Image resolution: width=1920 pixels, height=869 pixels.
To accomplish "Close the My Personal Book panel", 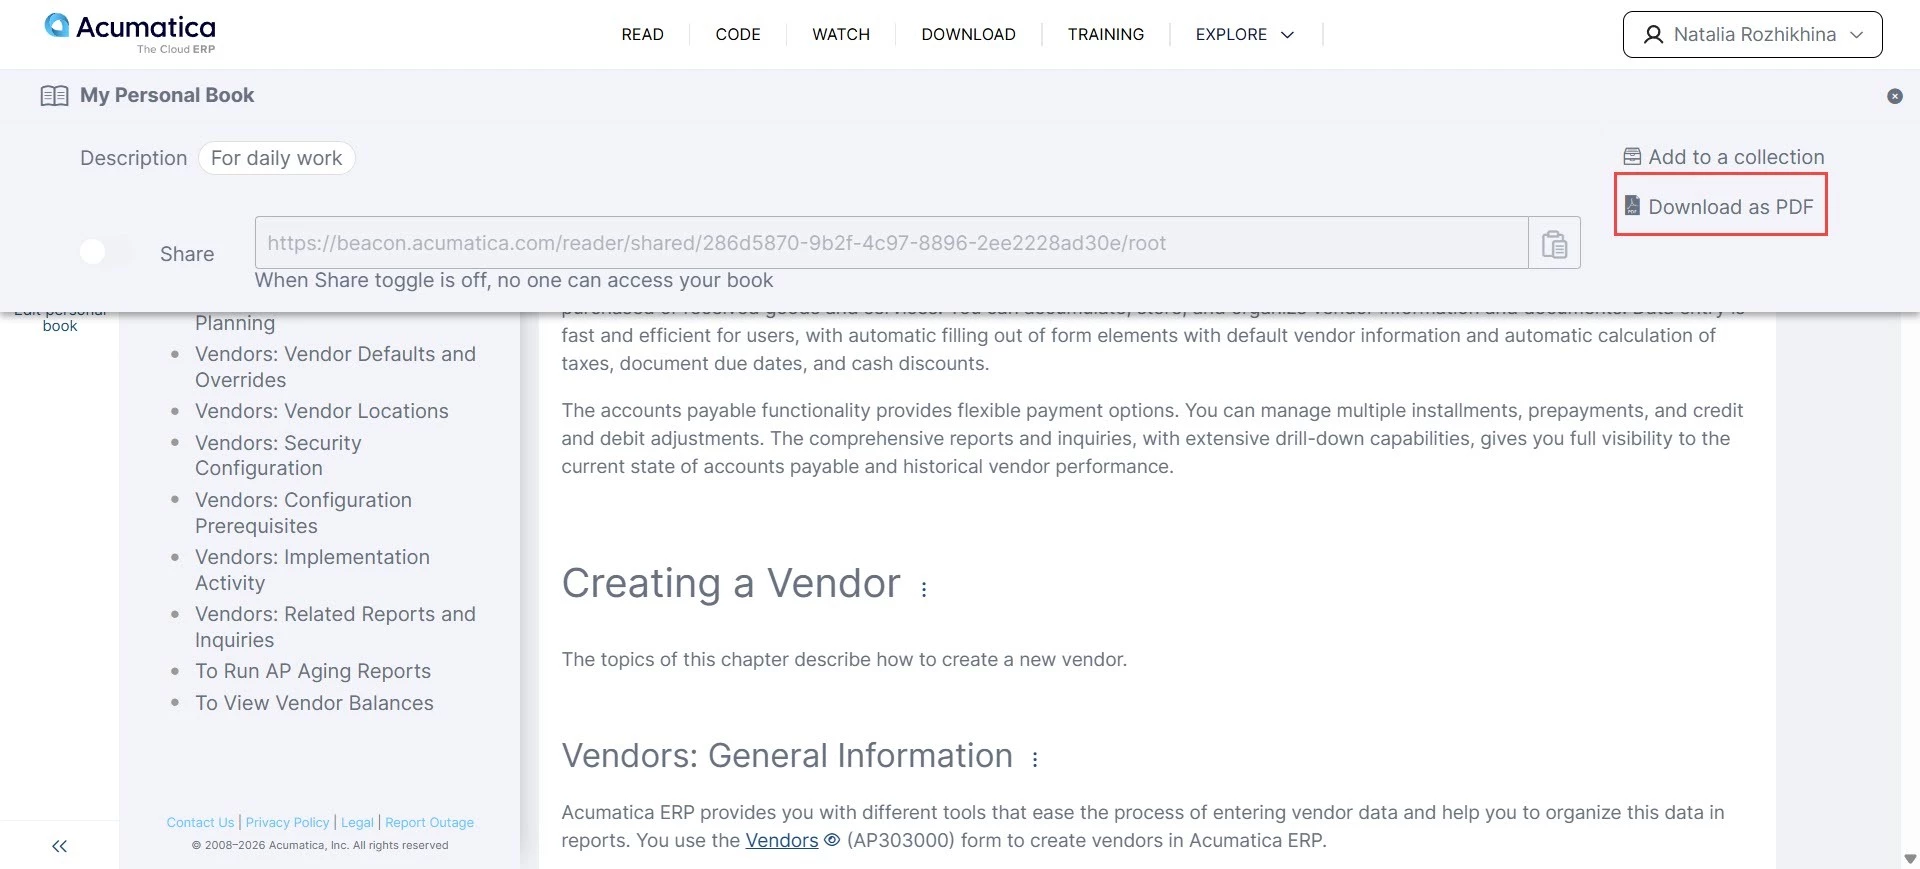I will pos(1894,96).
